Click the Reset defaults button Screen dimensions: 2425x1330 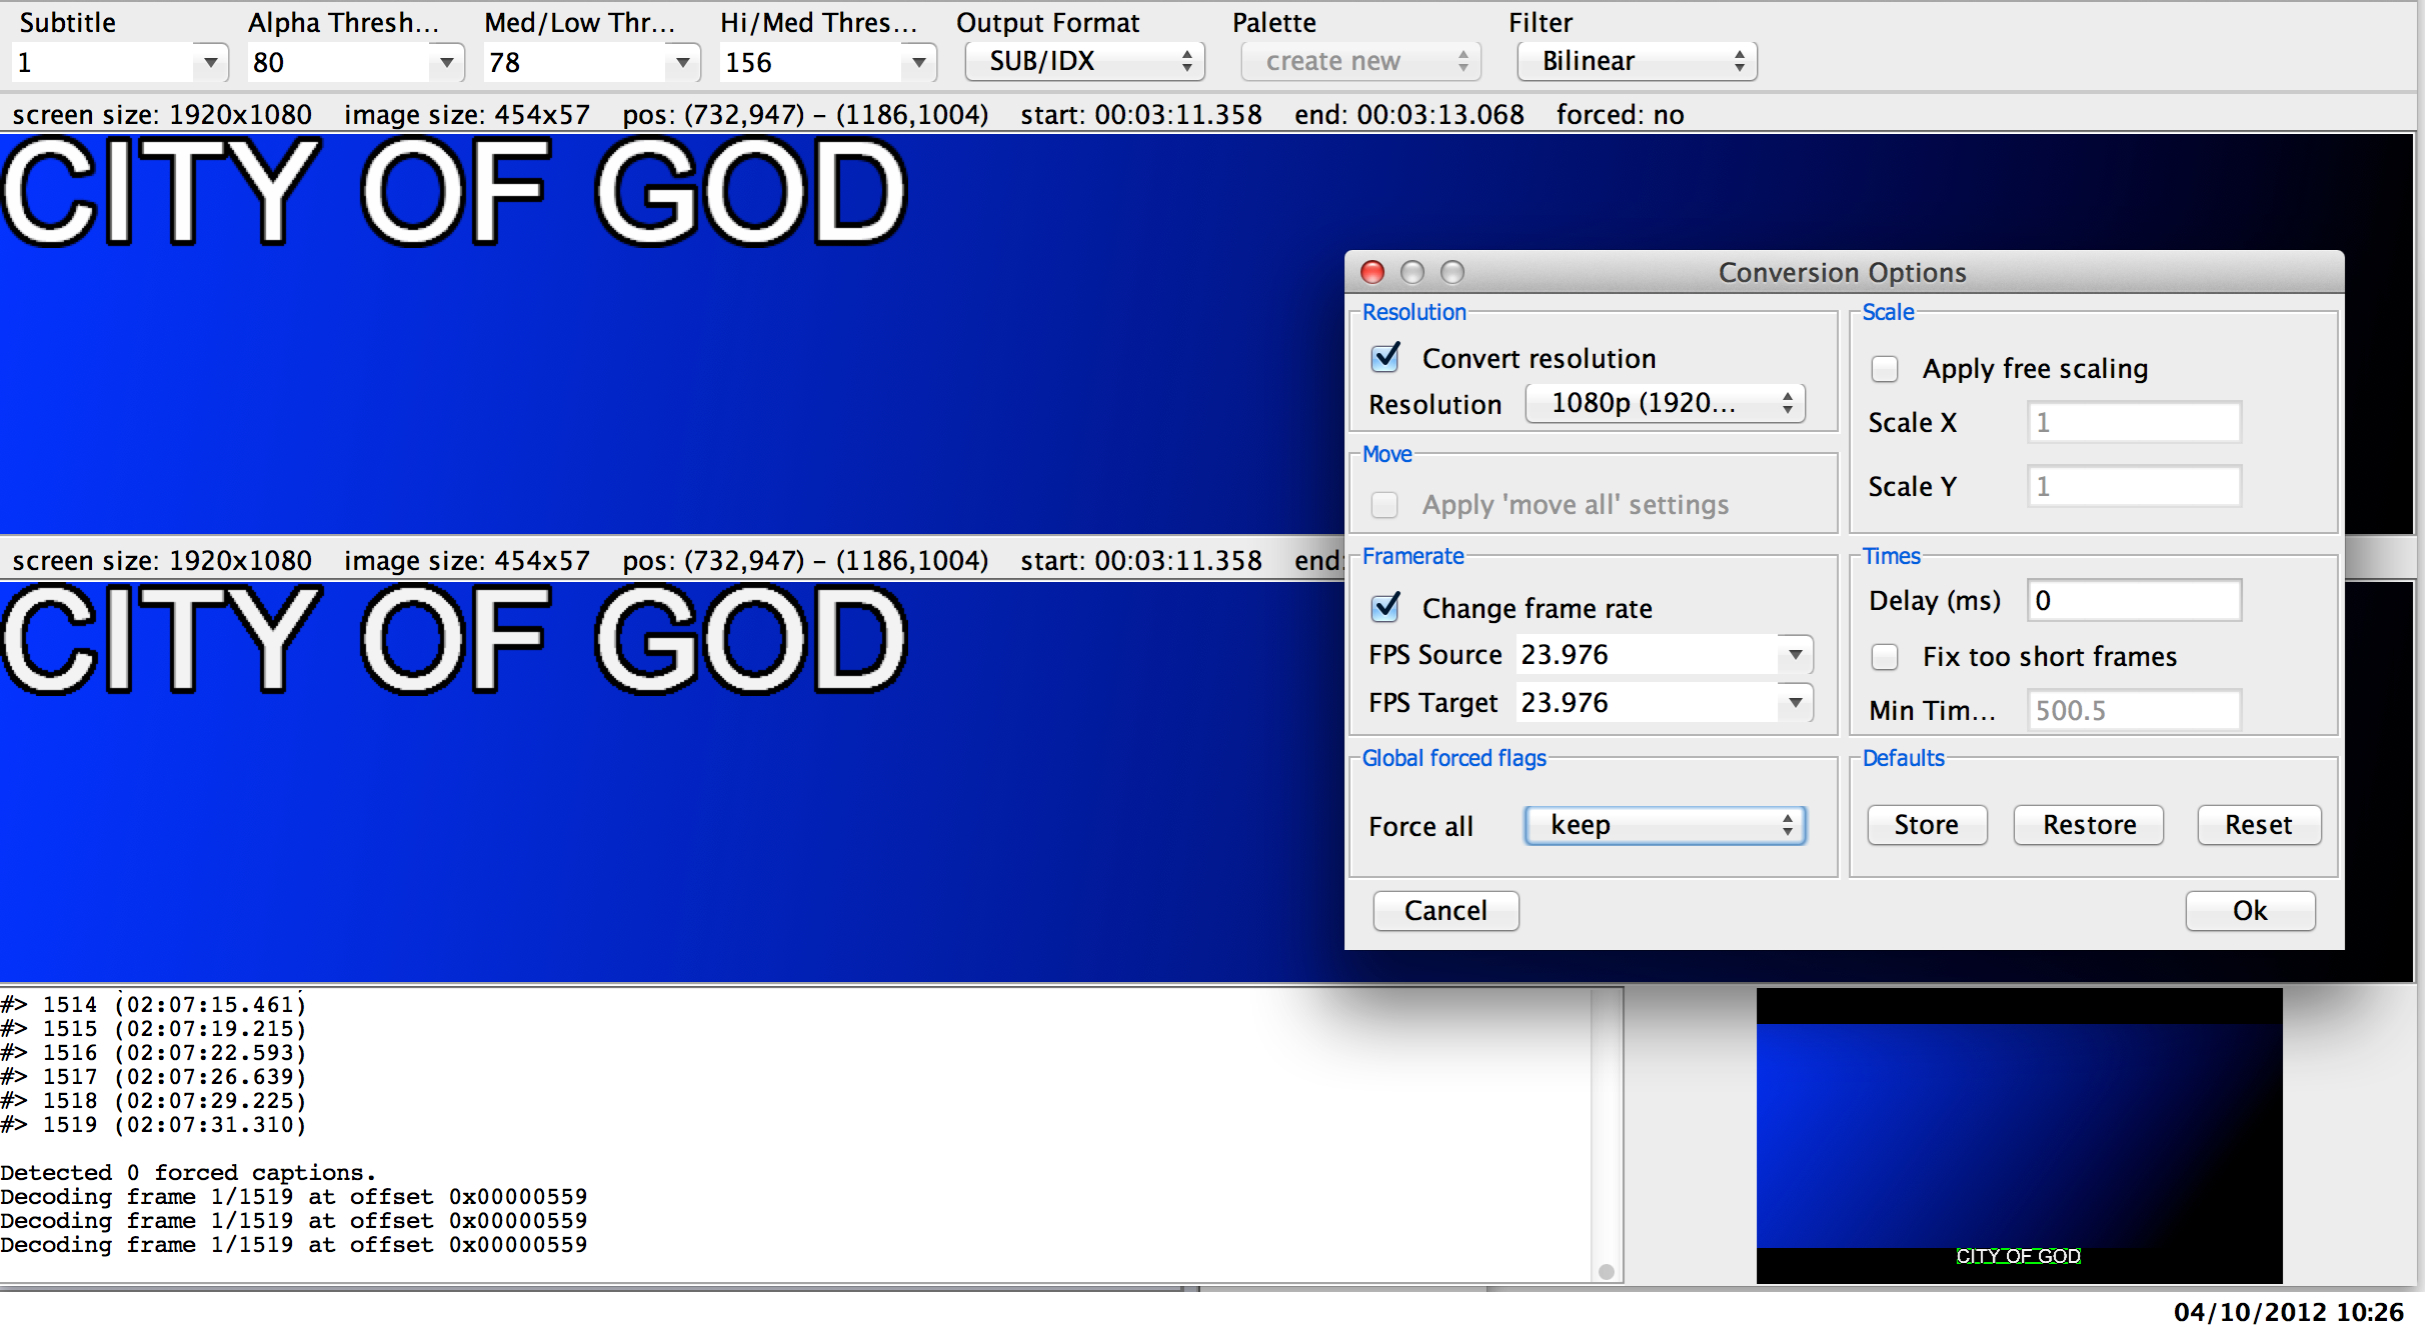click(x=2259, y=825)
